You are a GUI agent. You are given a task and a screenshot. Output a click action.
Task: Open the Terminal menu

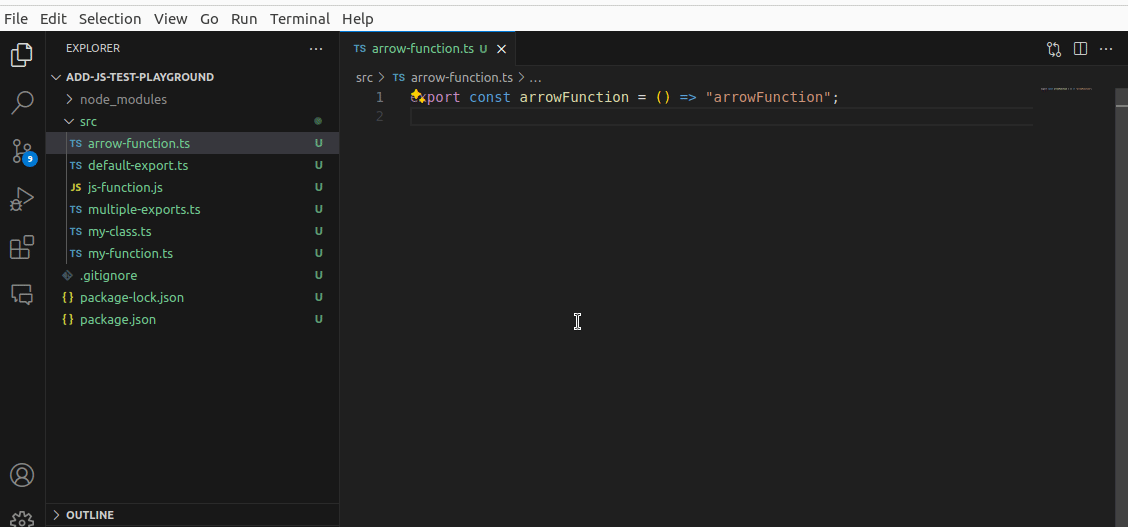point(300,19)
